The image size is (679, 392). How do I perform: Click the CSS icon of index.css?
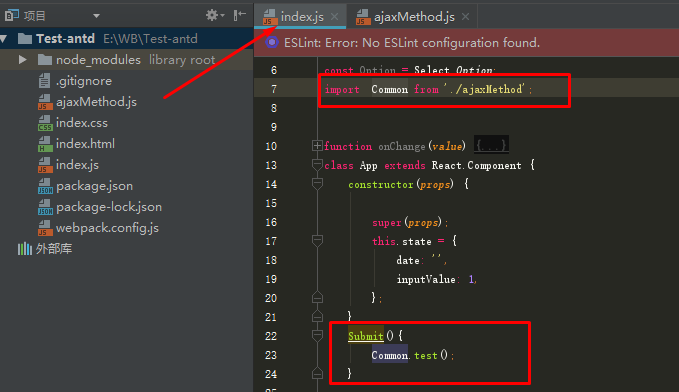click(45, 123)
